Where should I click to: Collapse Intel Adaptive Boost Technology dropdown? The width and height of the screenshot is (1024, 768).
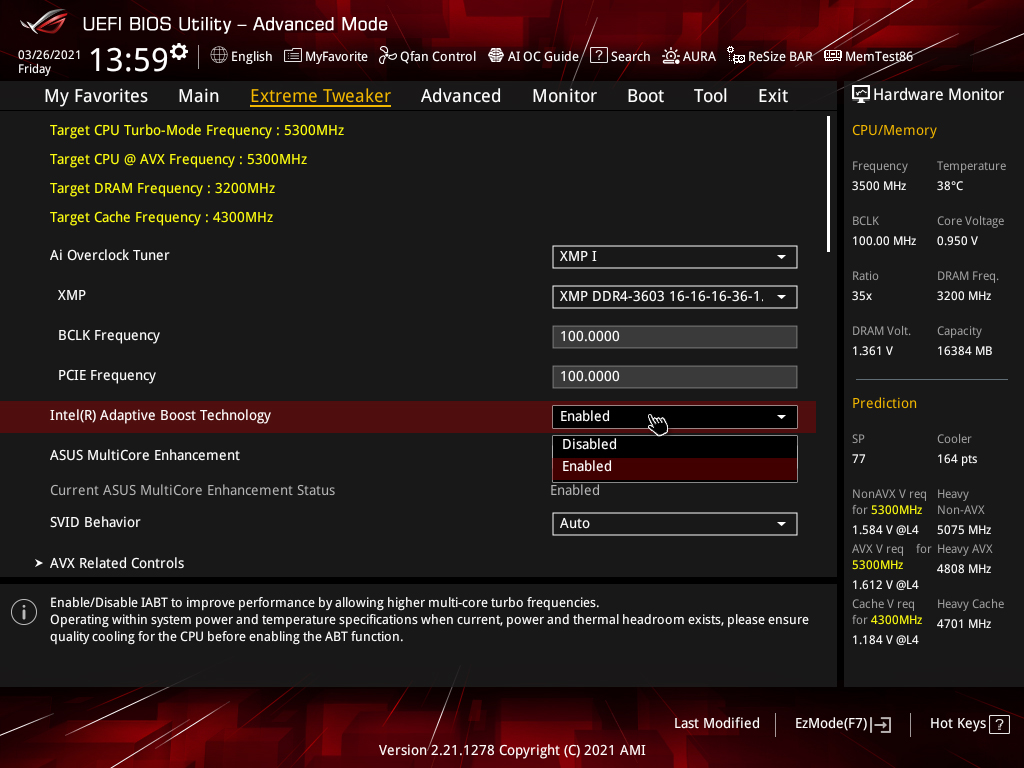click(675, 417)
